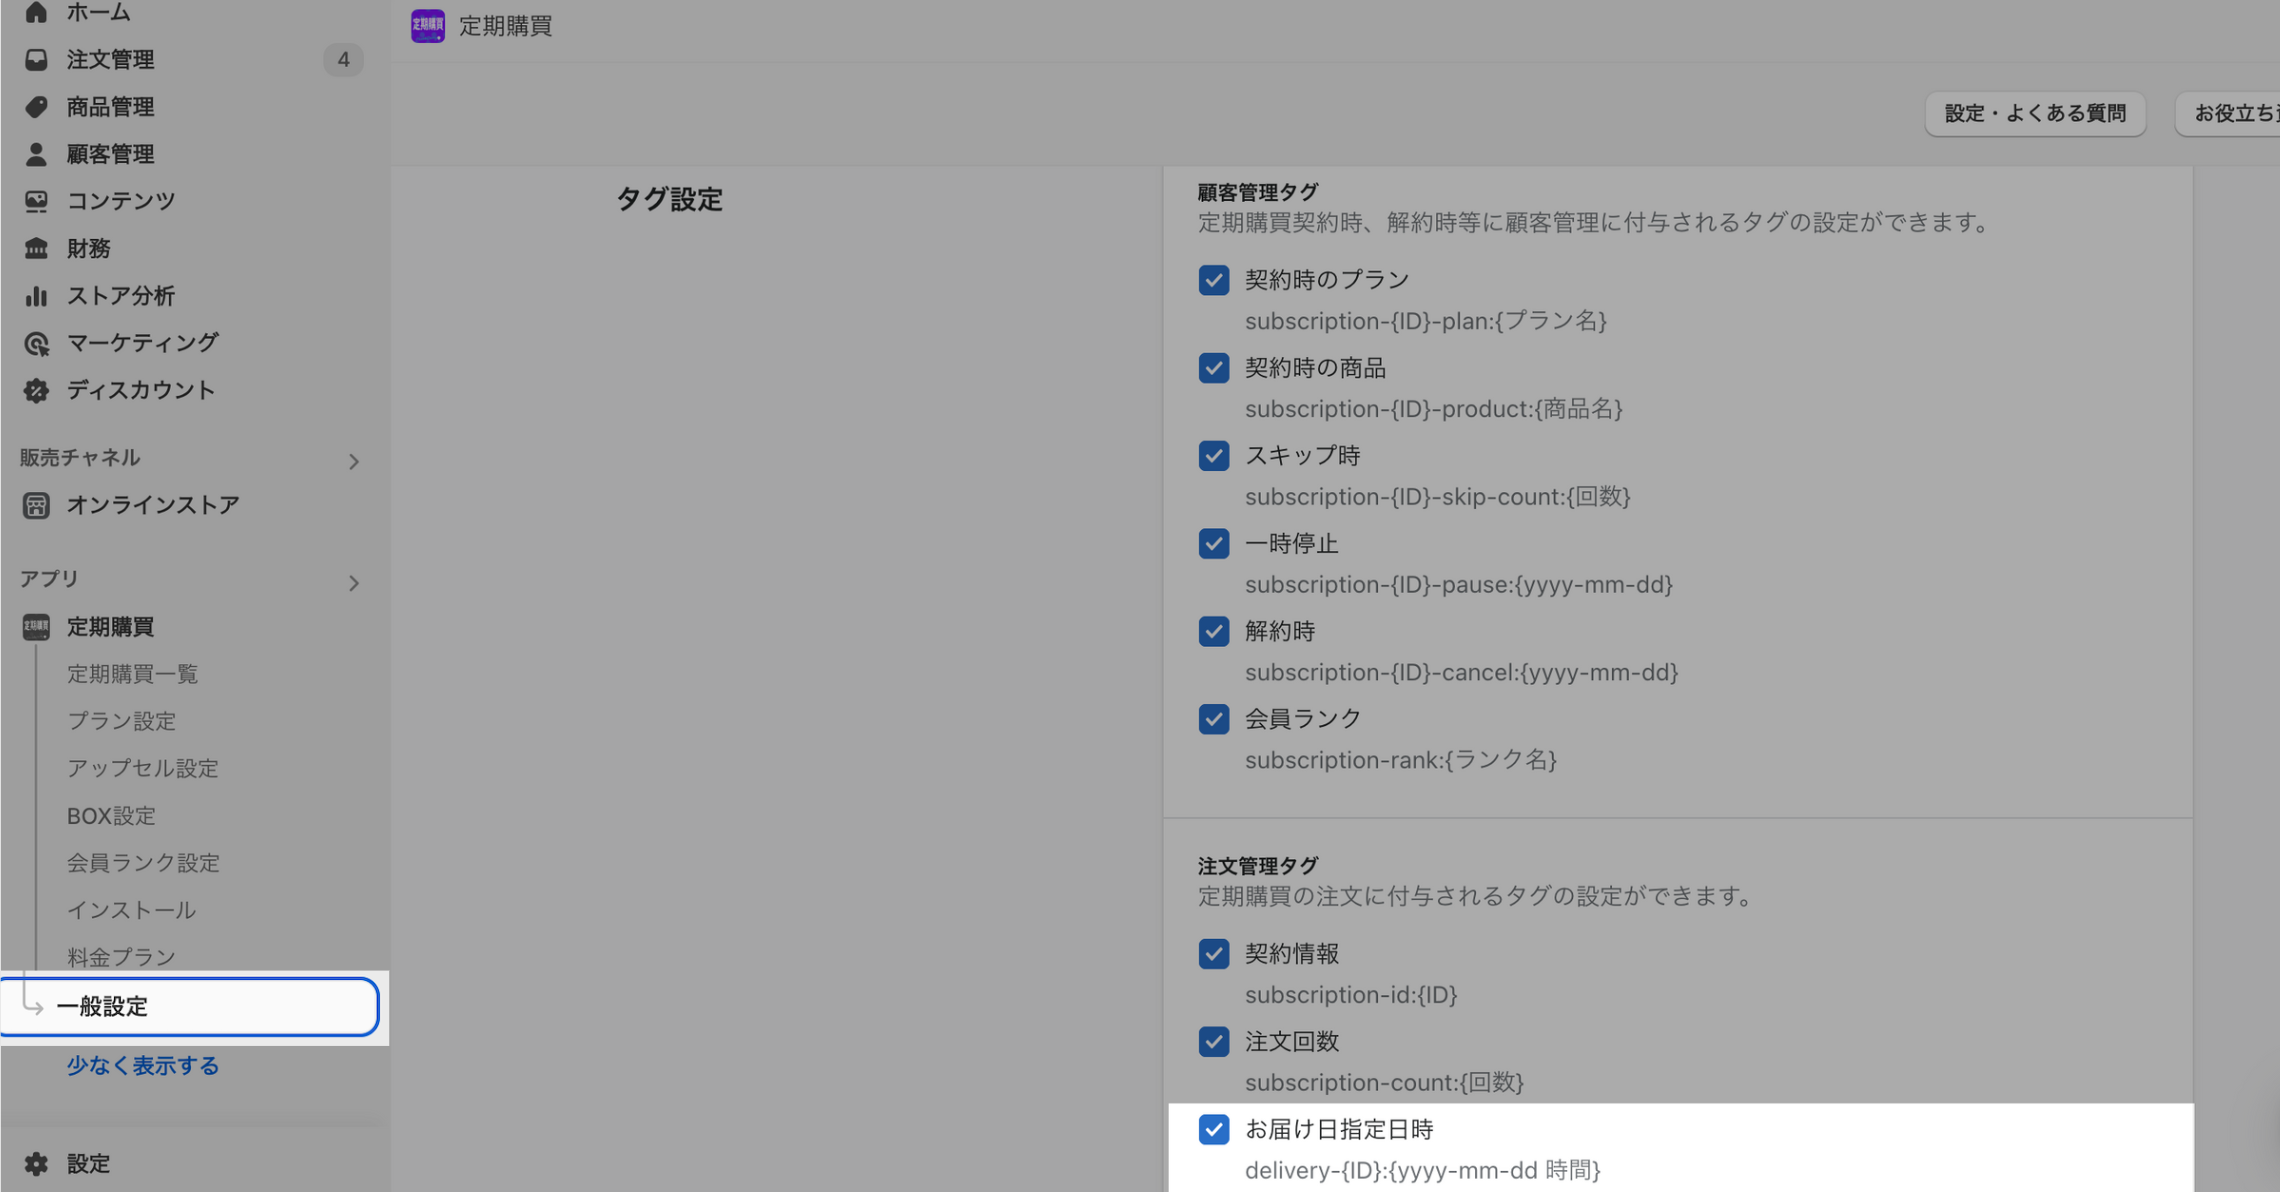Image resolution: width=2280 pixels, height=1192 pixels.
Task: Click the ディスカウント badge icon
Action: [x=36, y=390]
